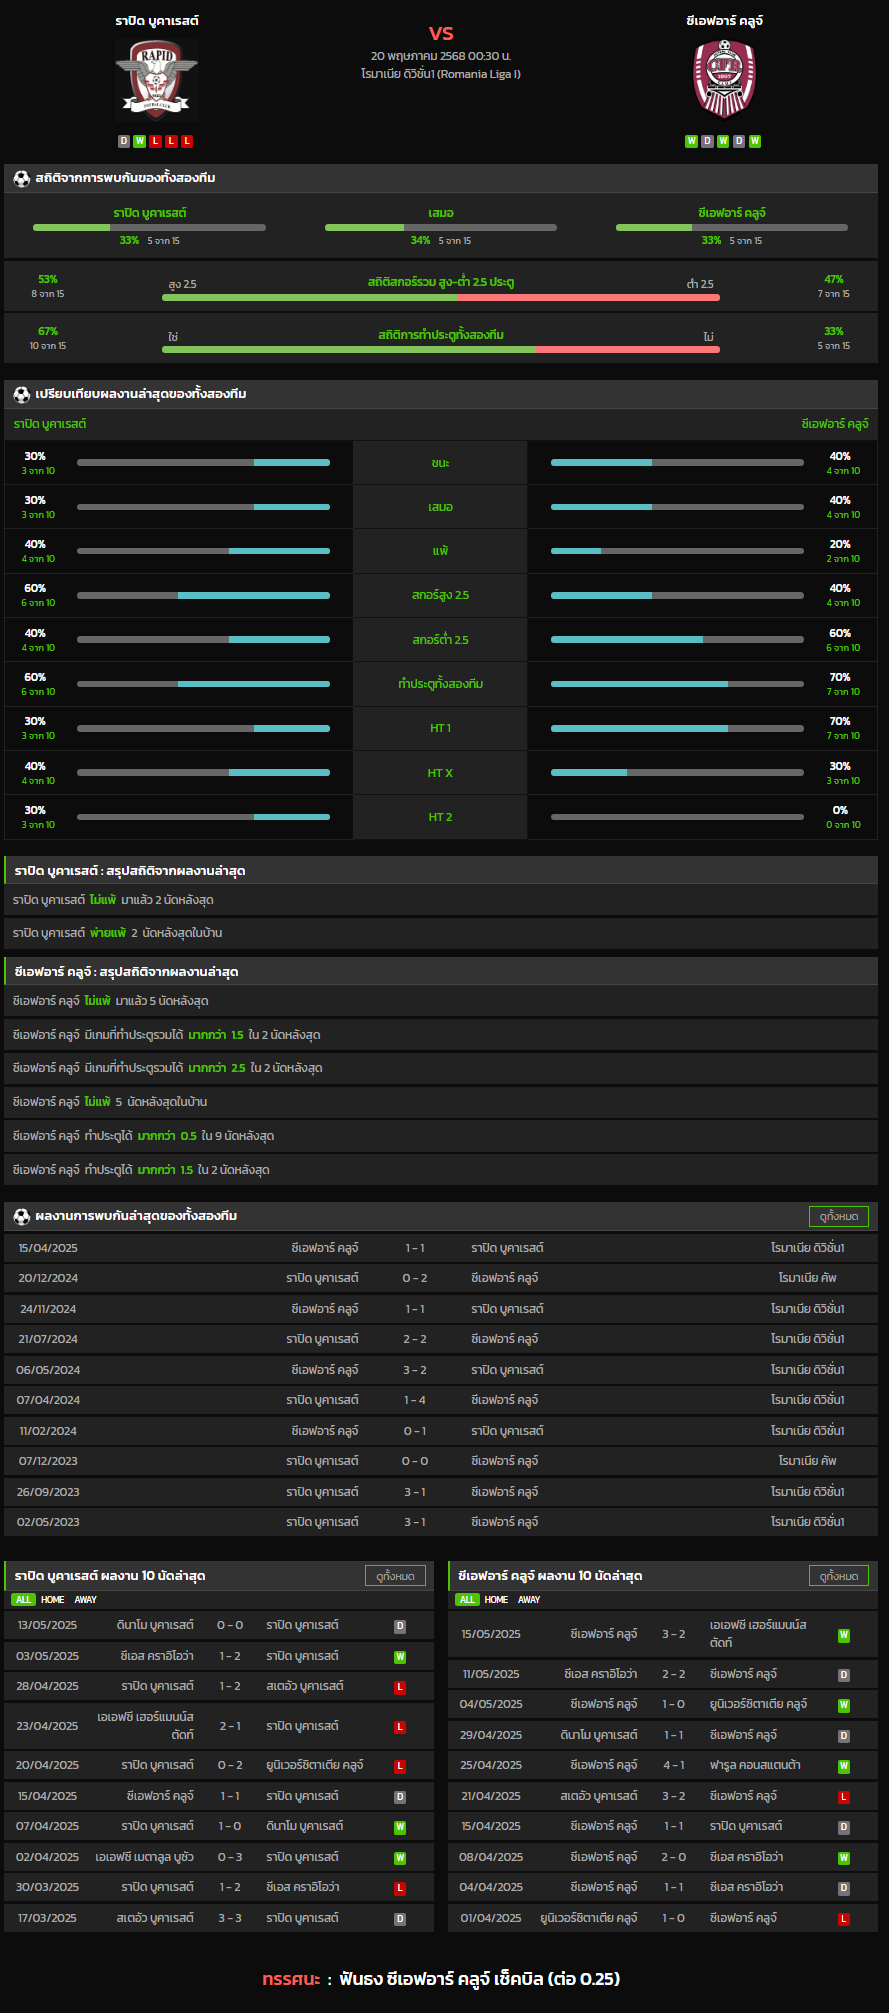Click the ราปิด บูคาเรสต์ team name above its crest
Image resolution: width=889 pixels, height=2013 pixels.
[x=156, y=21]
